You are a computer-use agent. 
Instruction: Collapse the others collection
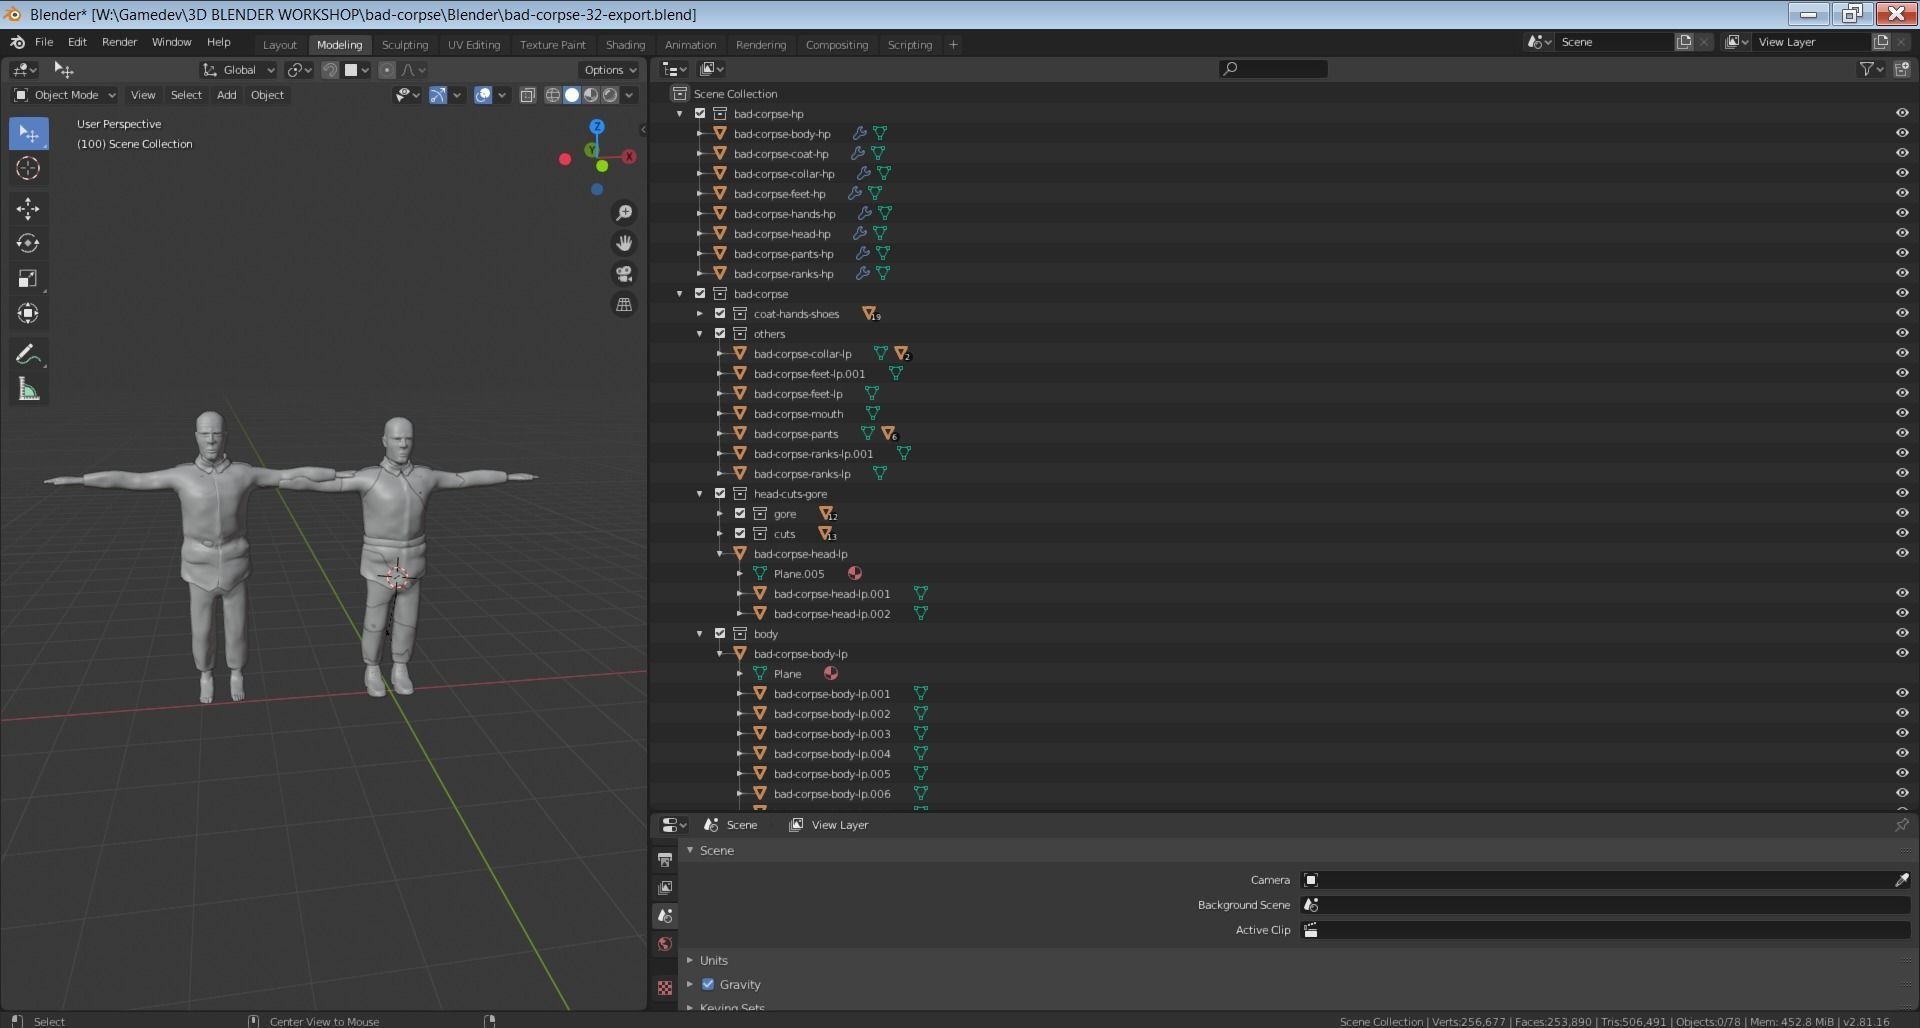tap(700, 333)
